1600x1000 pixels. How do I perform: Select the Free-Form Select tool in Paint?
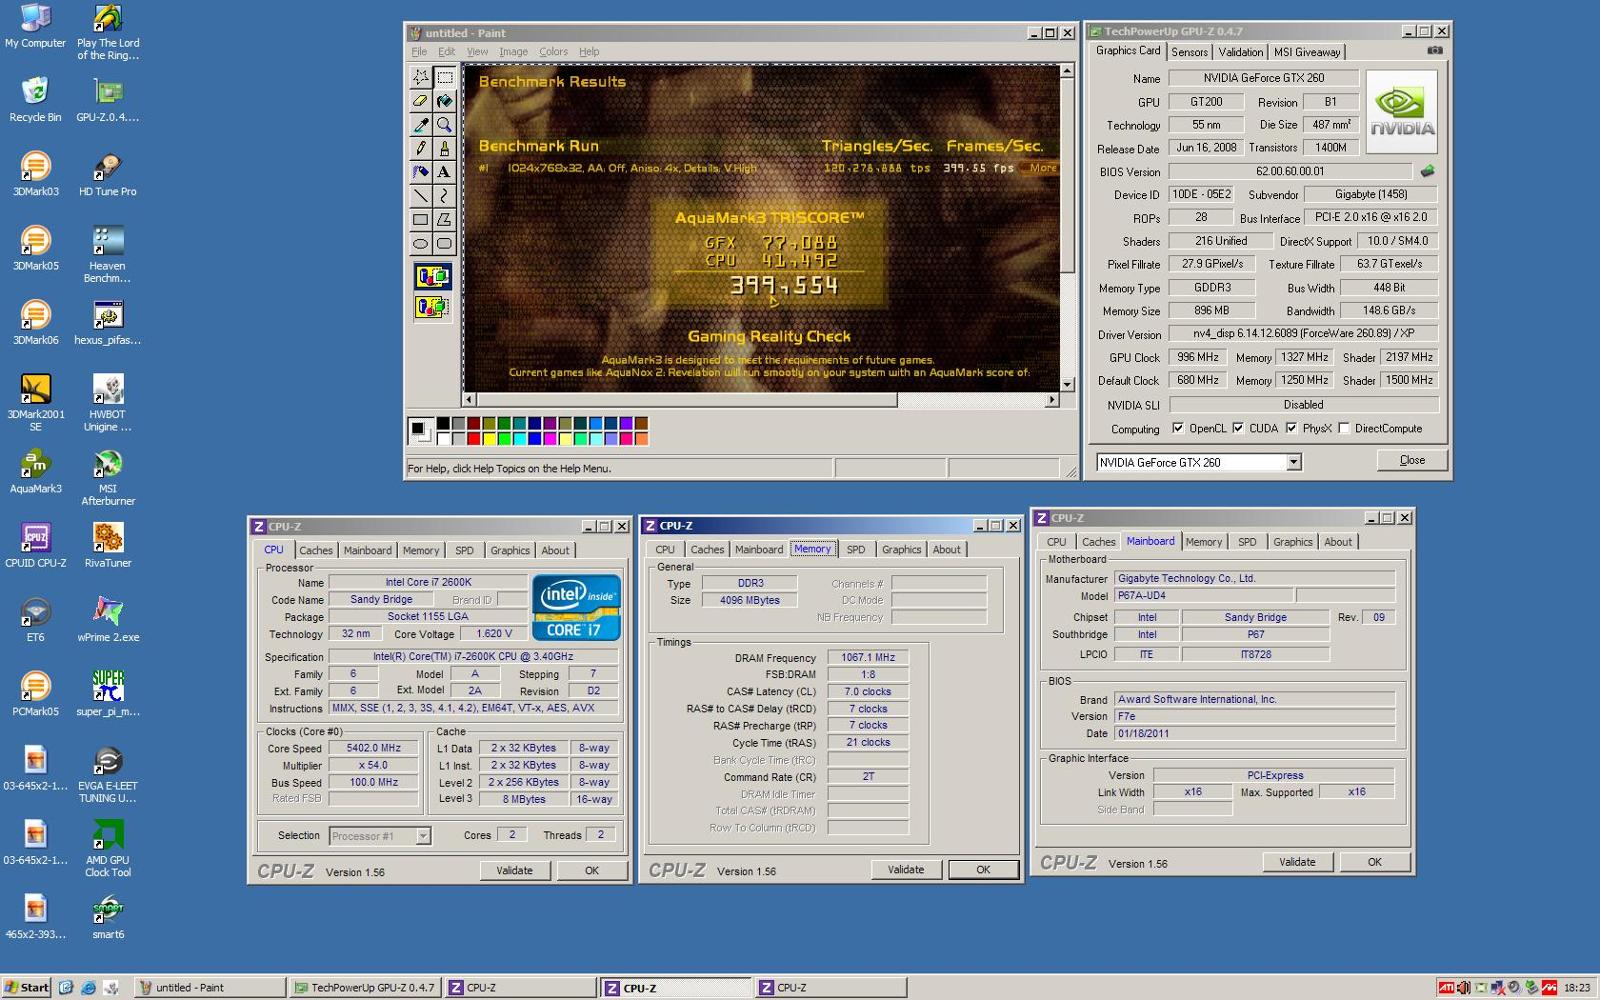click(x=420, y=77)
